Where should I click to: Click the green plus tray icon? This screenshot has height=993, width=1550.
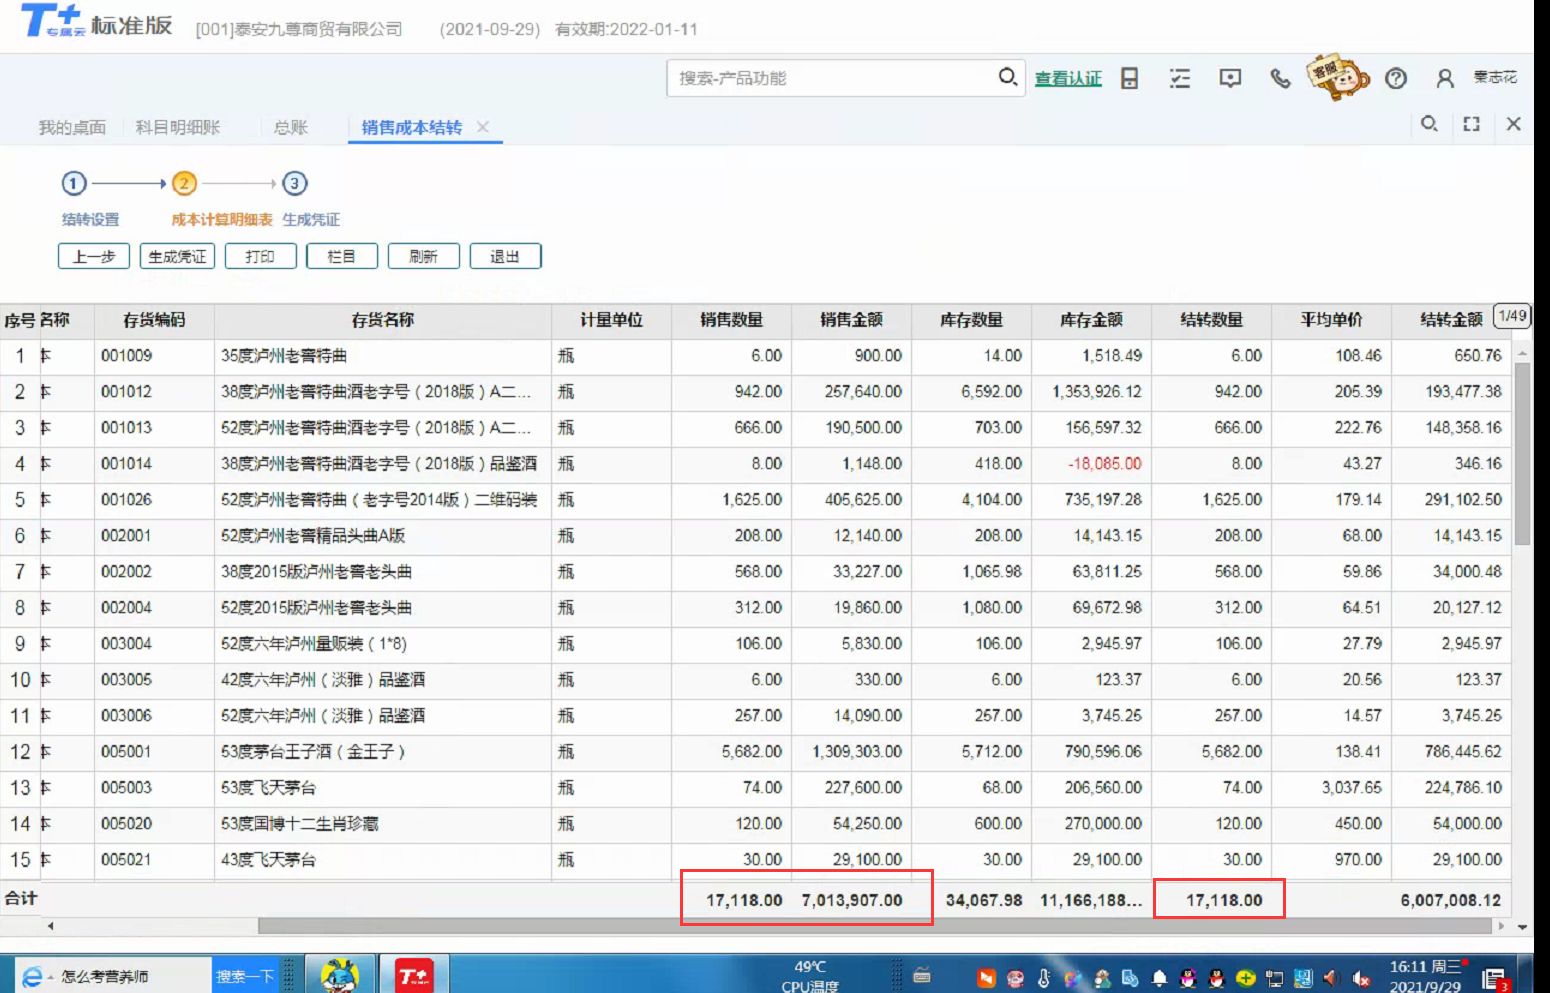[x=1245, y=978]
